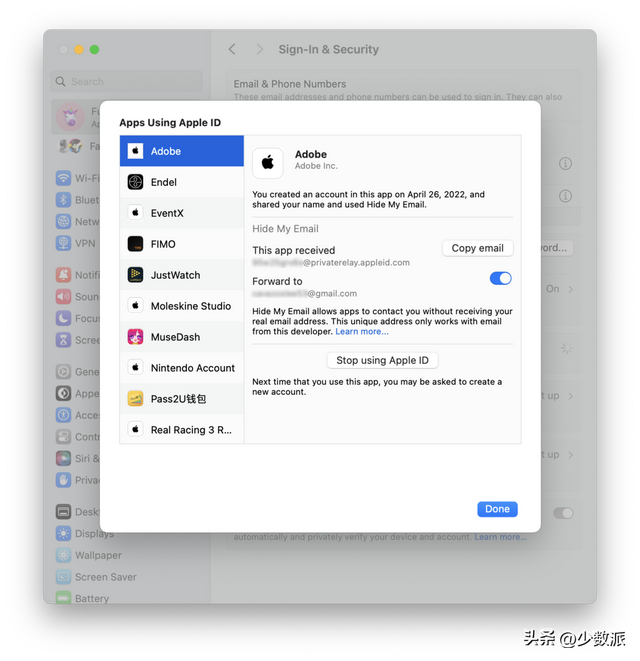Click the Apple logo icon beside EventX
This screenshot has width=640, height=661.
(135, 213)
